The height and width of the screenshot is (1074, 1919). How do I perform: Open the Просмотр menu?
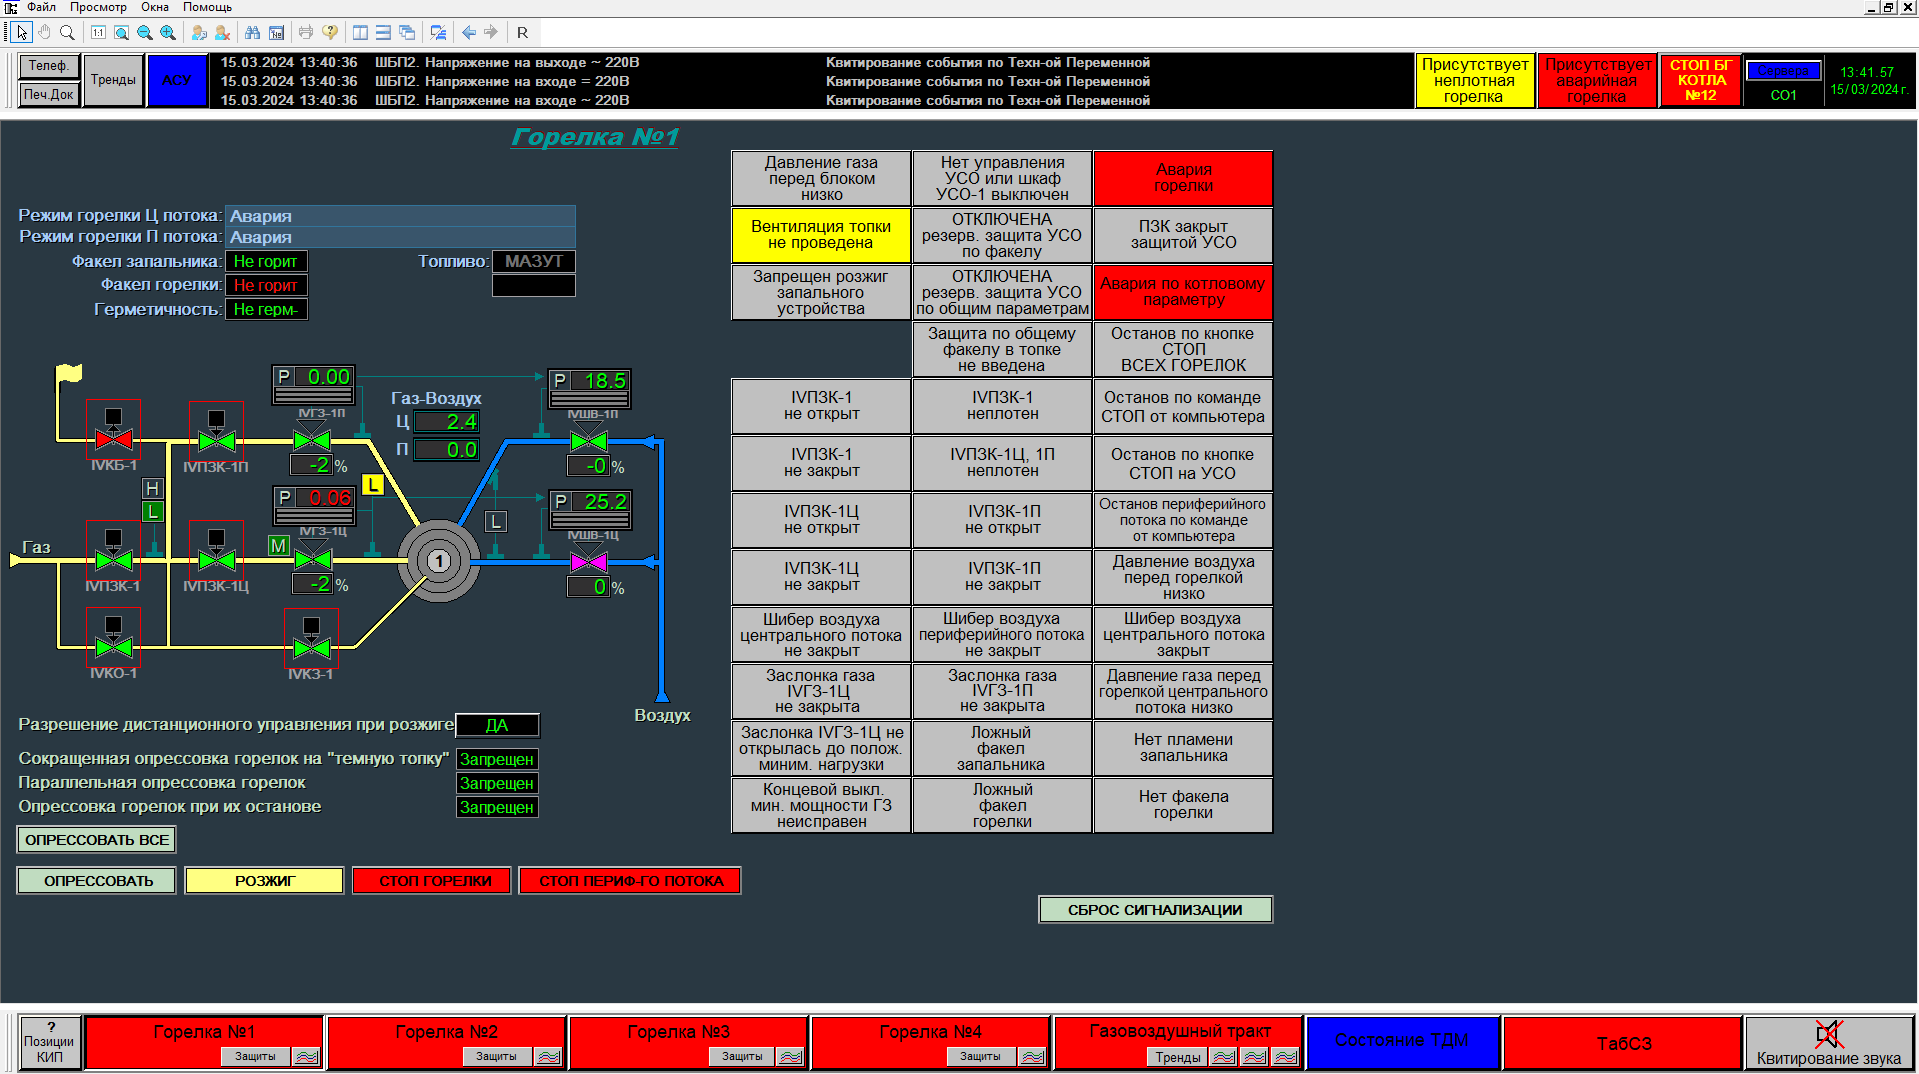97,7
